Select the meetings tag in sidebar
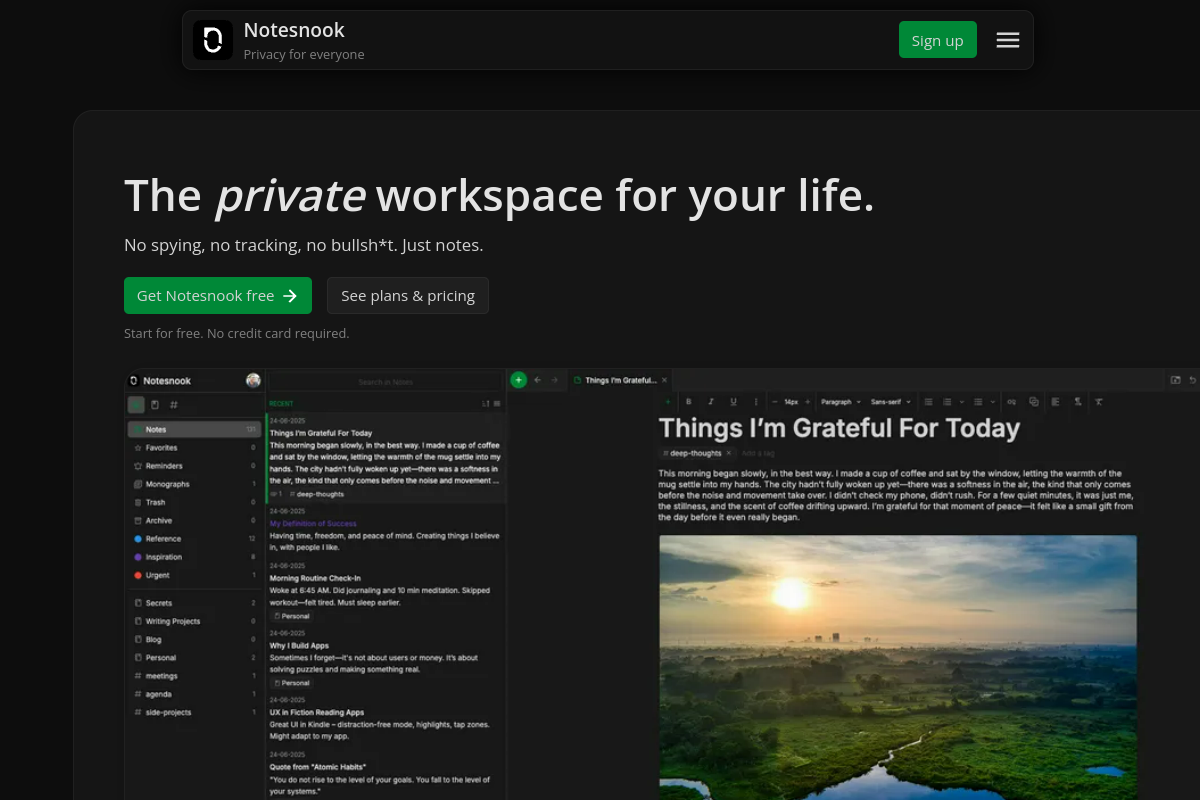Viewport: 1200px width, 800px height. [x=194, y=676]
